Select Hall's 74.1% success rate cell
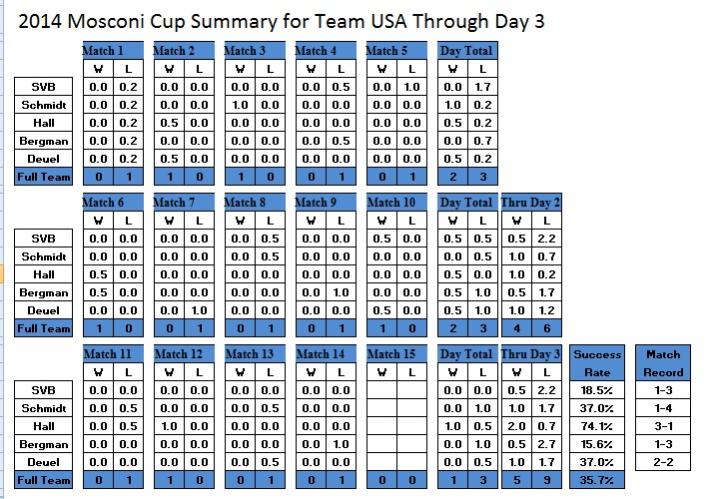This screenshot has height=499, width=718. click(x=597, y=426)
